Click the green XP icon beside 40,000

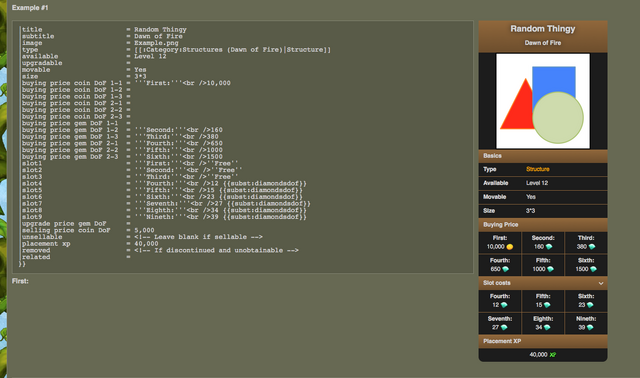pos(553,355)
